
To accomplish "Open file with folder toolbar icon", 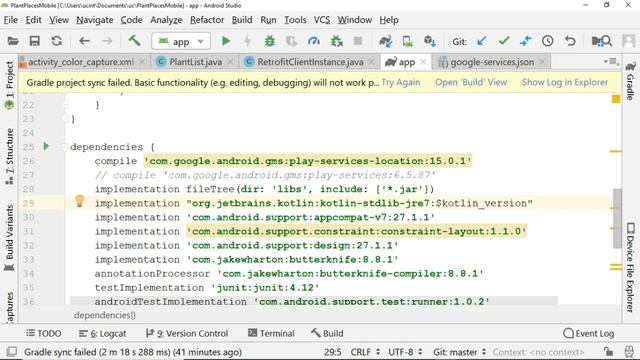I will coord(13,41).
